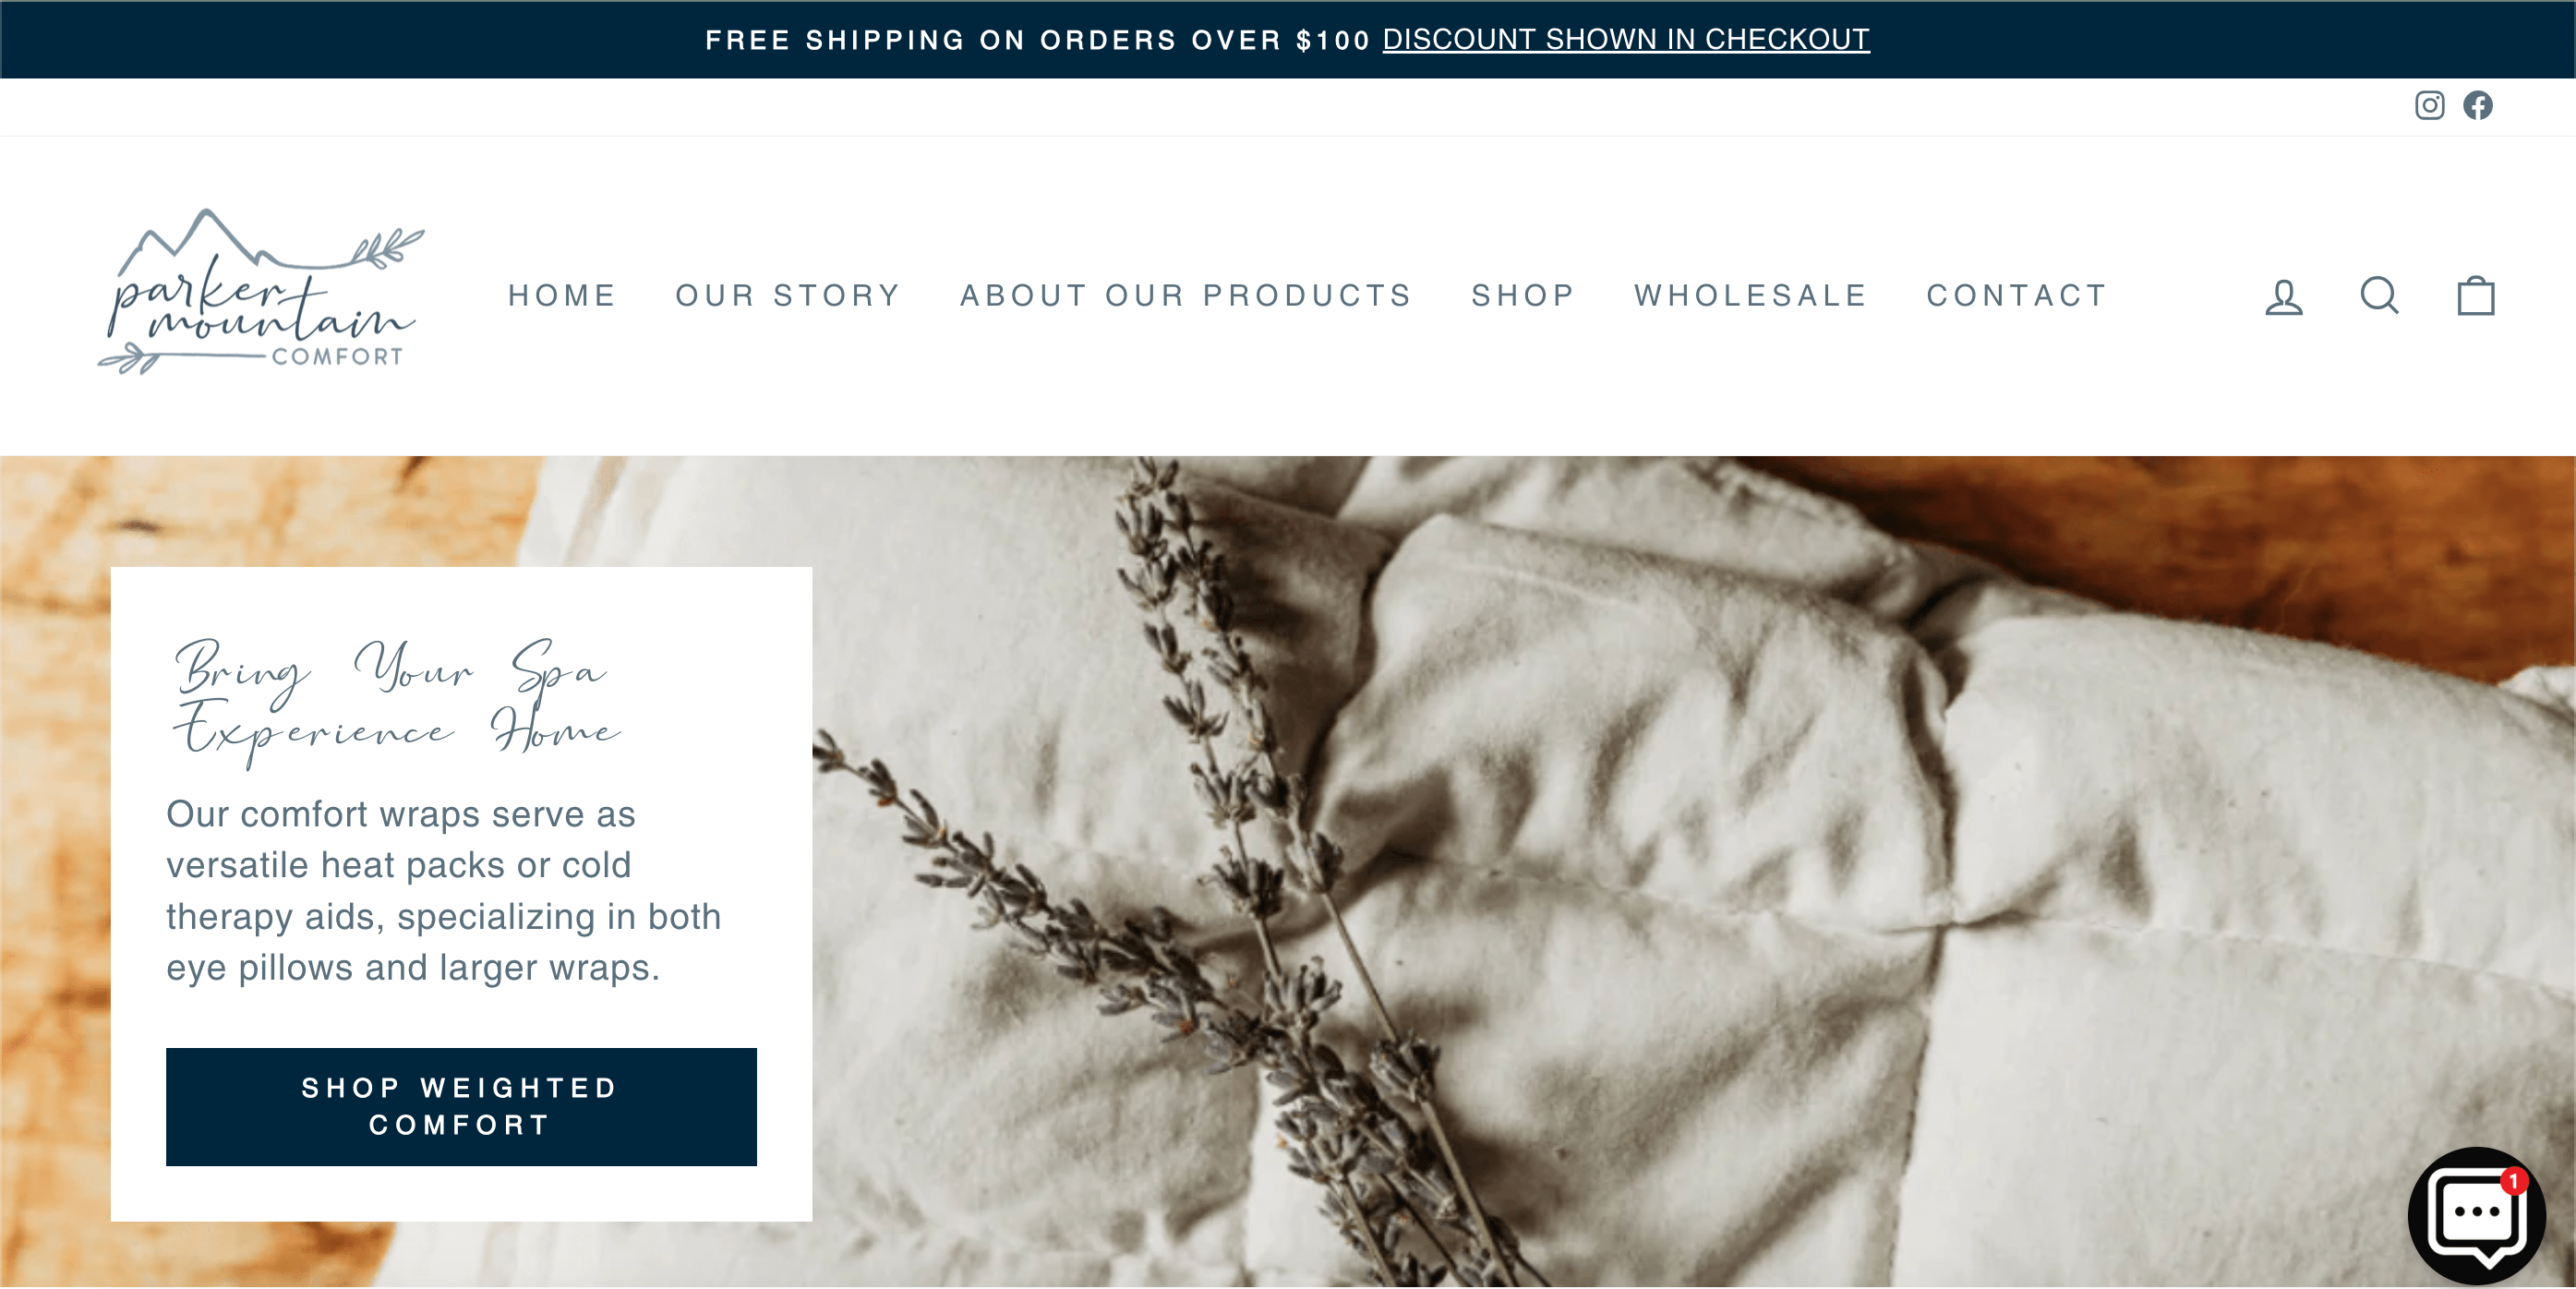This screenshot has height=1289, width=2576.
Task: Select the Shop menu item
Action: click(1523, 296)
